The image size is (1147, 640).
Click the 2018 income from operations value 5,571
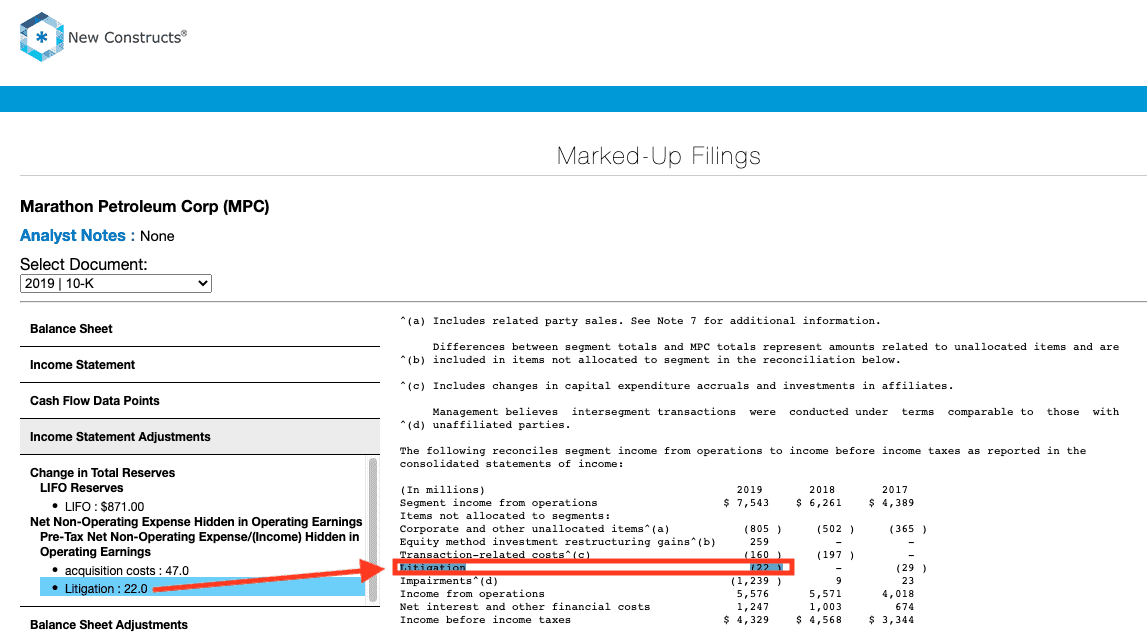point(825,594)
